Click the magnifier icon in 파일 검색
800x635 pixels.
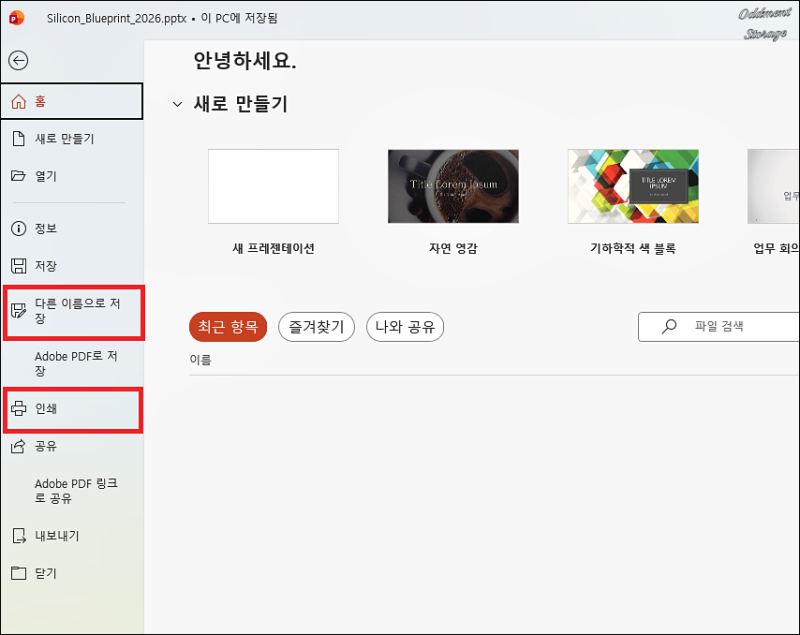[669, 326]
